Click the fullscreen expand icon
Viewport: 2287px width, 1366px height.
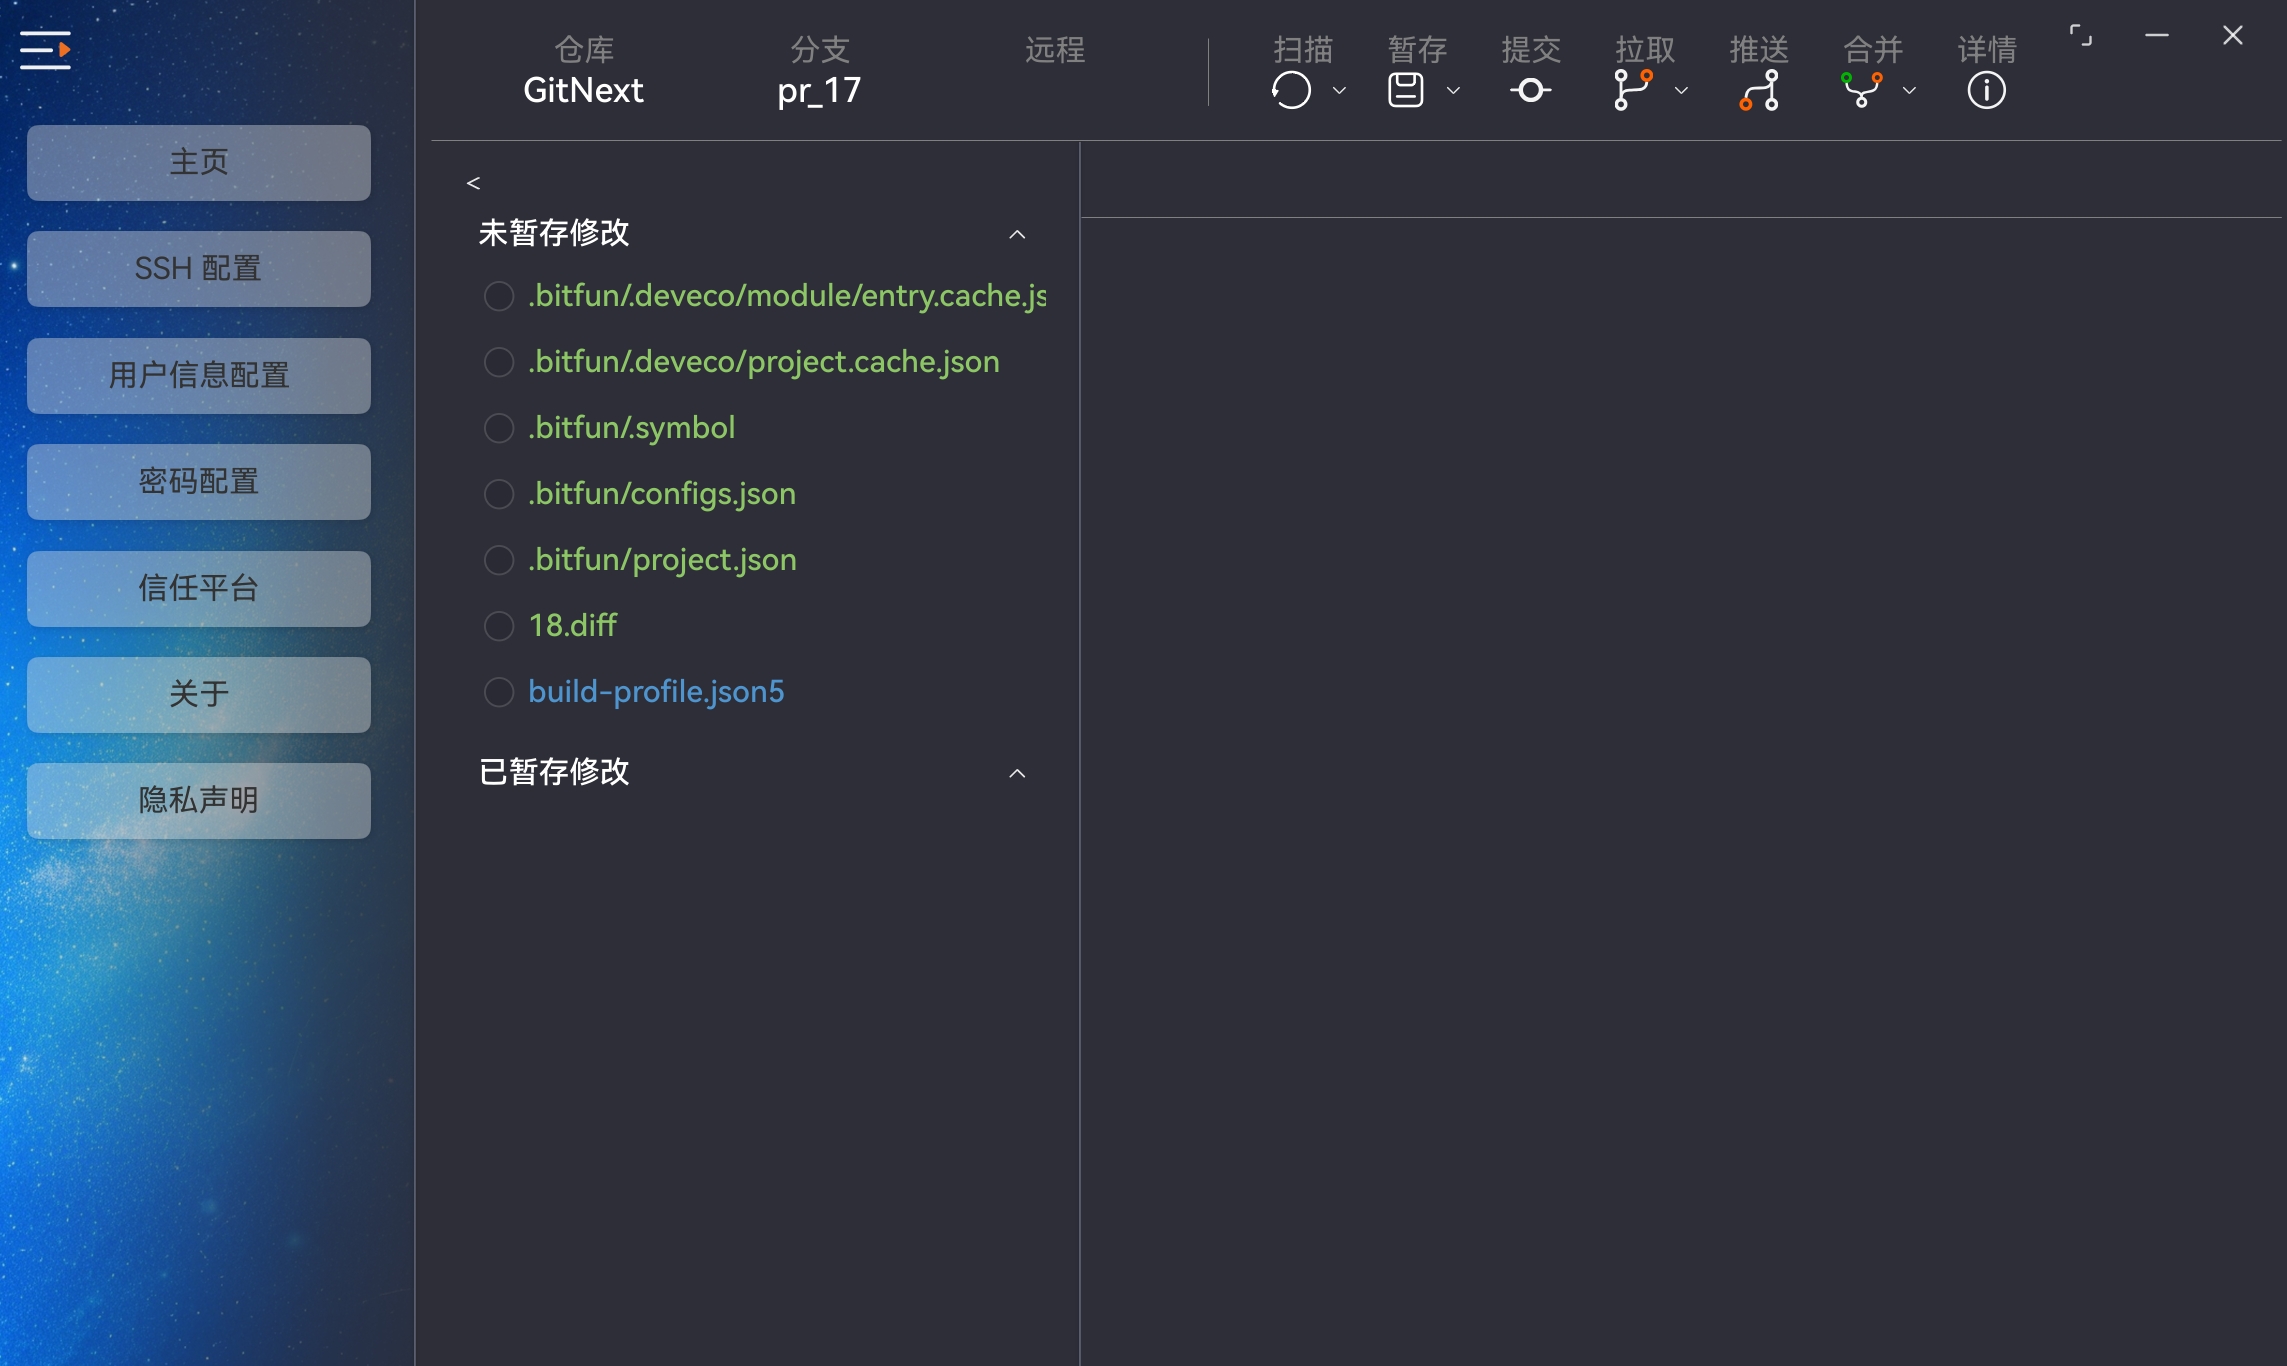[2082, 35]
